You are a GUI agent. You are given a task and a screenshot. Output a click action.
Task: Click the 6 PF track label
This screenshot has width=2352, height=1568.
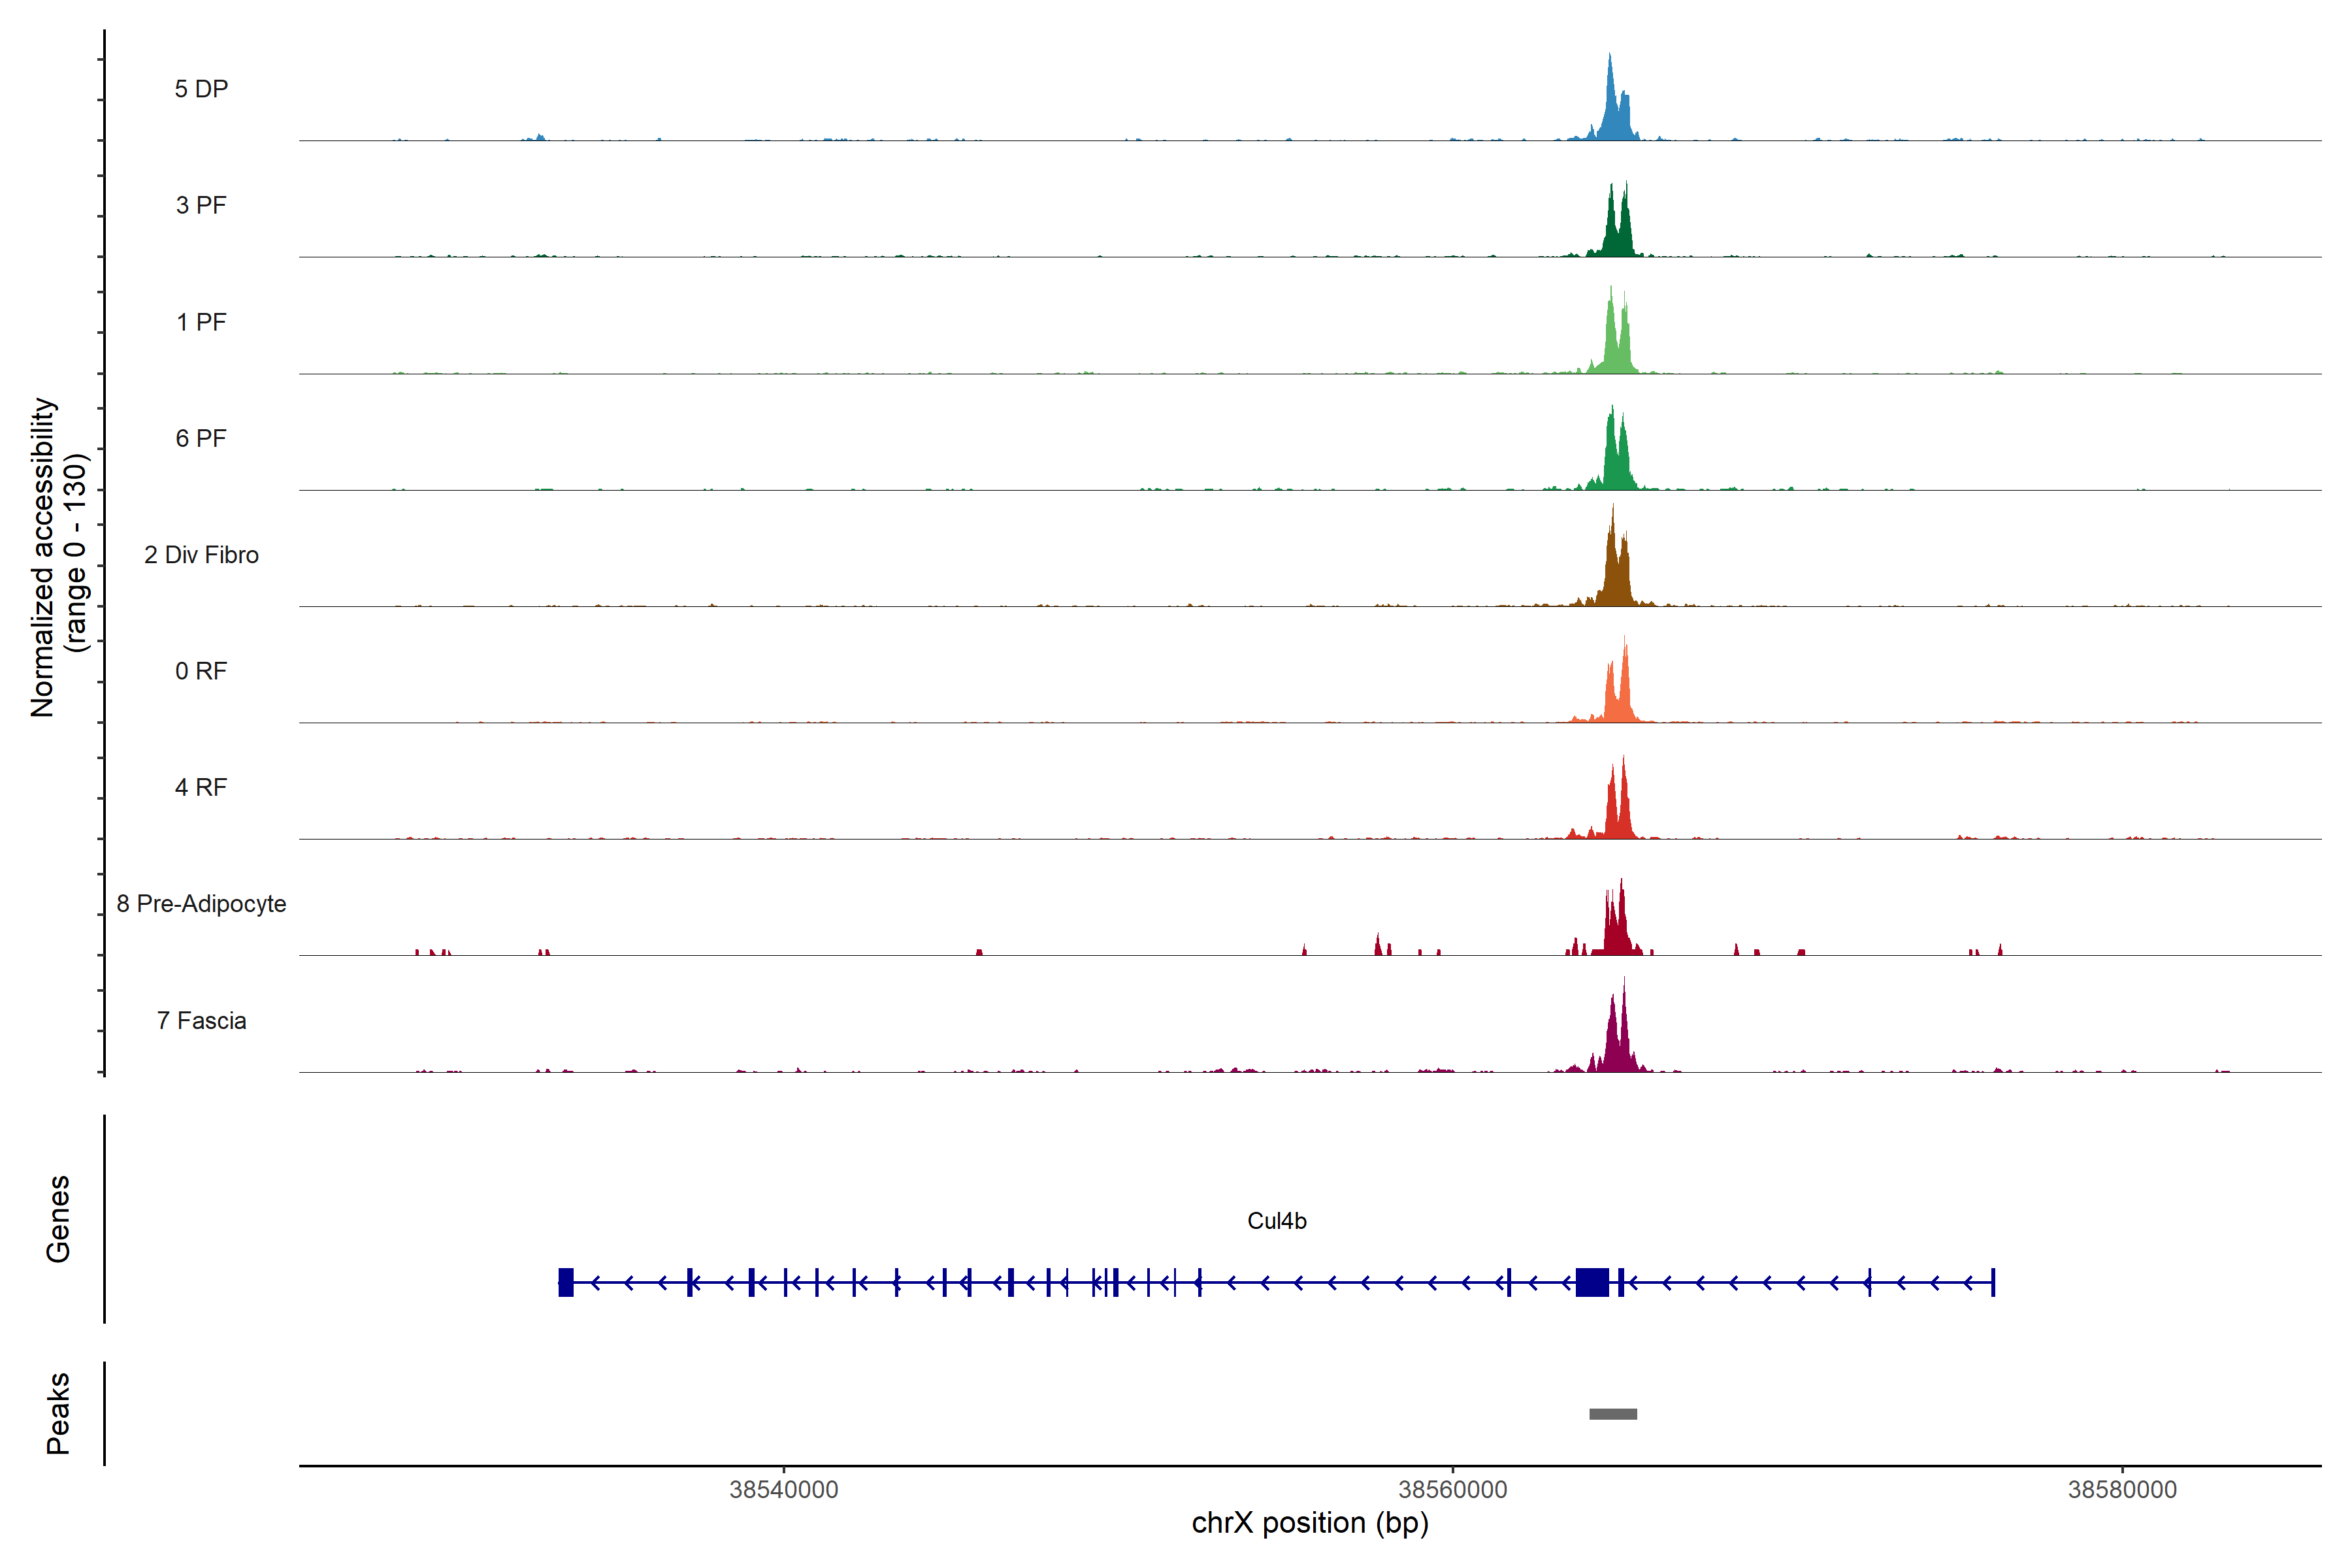201,438
